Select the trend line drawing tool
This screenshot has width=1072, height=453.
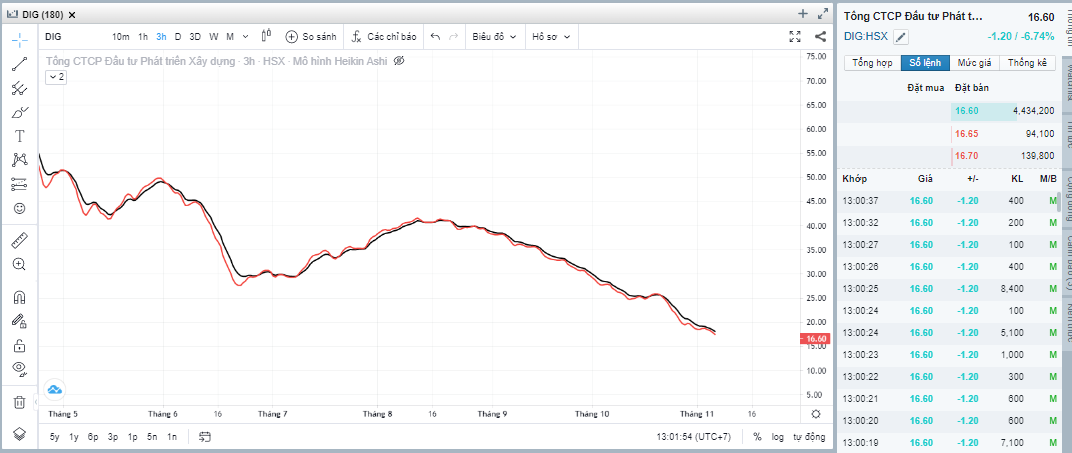click(20, 64)
